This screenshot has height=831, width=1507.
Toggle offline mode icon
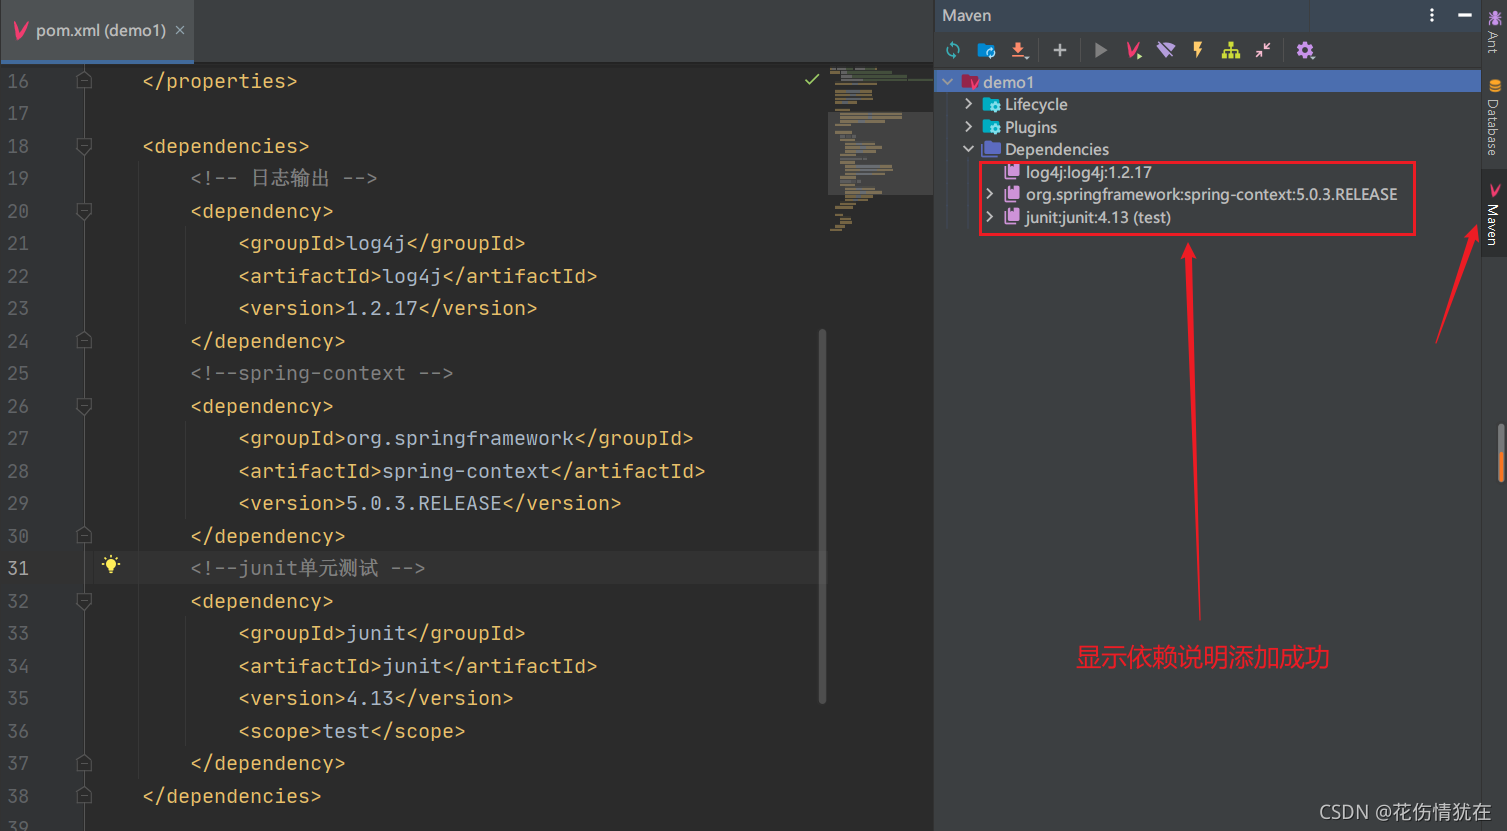click(x=1166, y=50)
